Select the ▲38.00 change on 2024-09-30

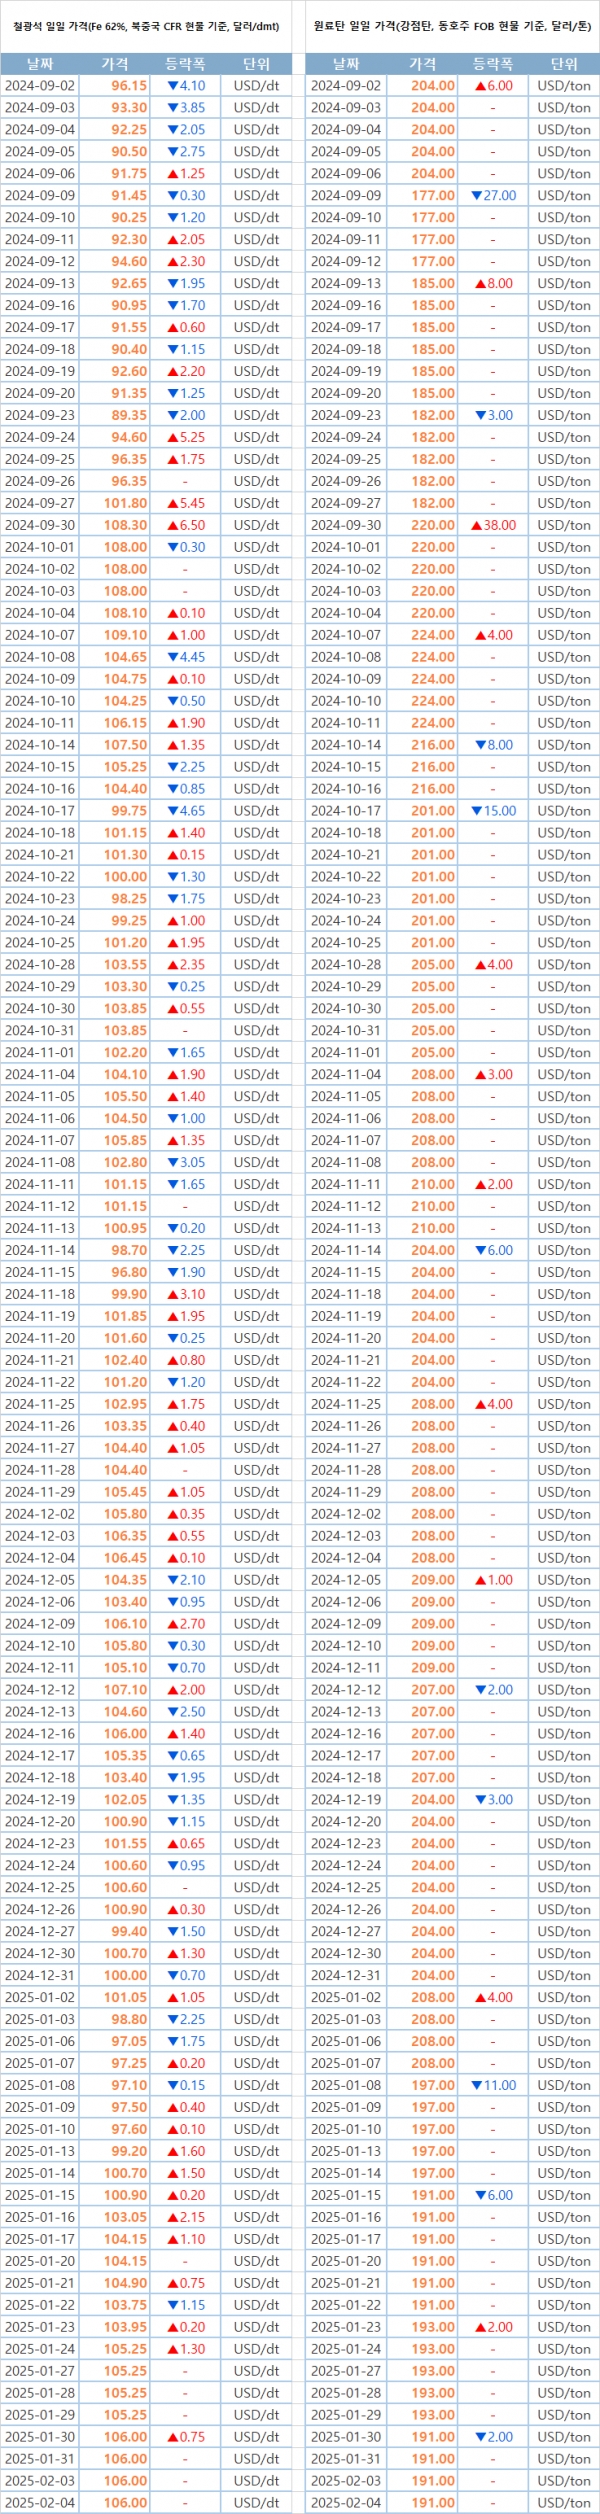click(x=493, y=525)
